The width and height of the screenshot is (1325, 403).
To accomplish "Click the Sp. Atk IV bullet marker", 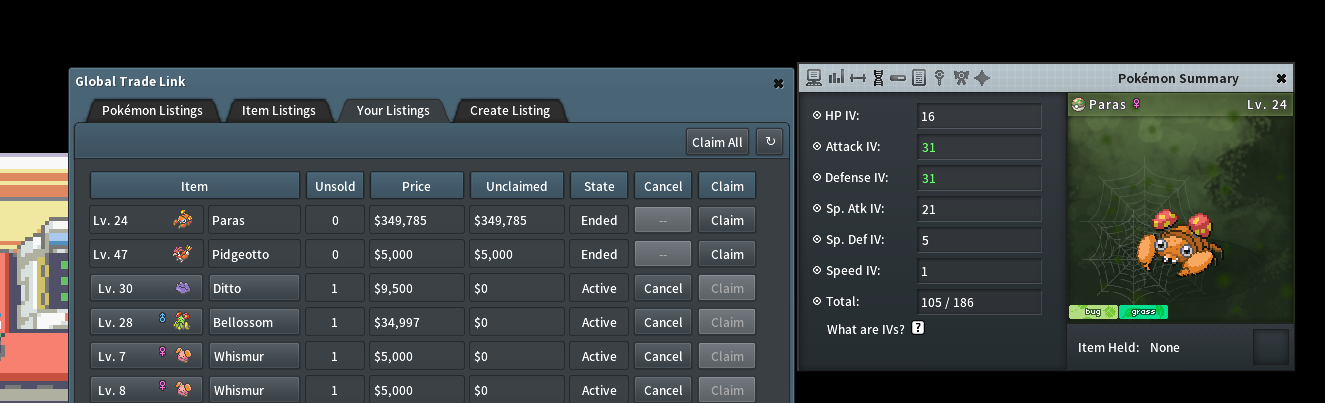I will (817, 208).
